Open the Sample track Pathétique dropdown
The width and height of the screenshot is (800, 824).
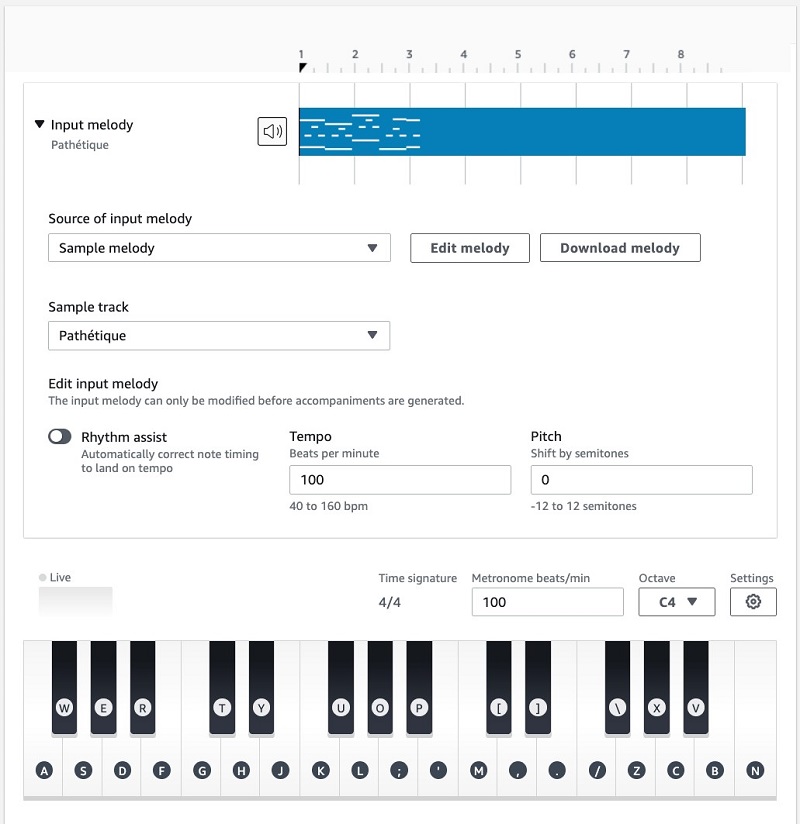219,336
